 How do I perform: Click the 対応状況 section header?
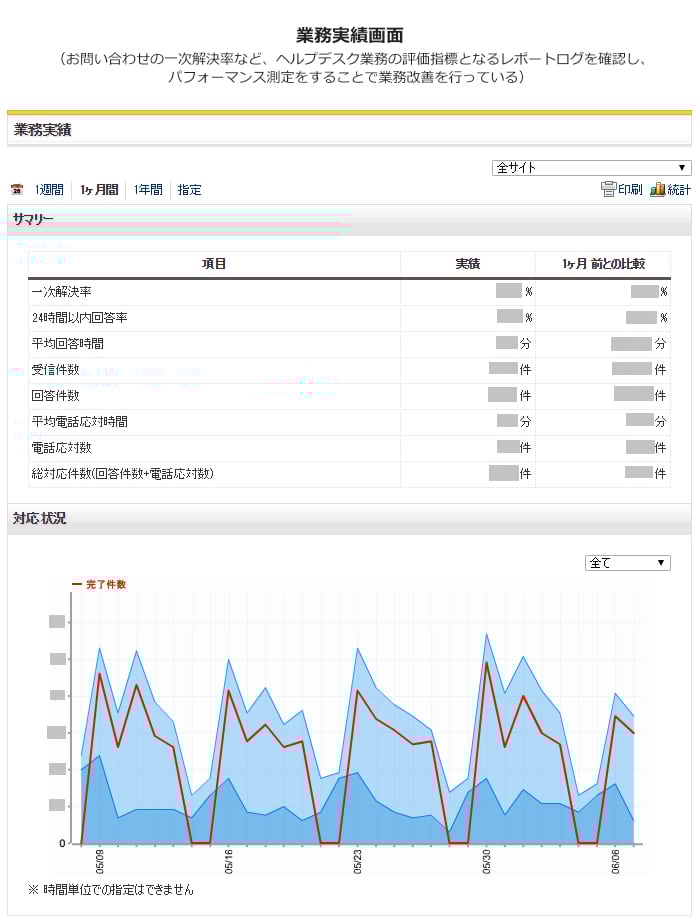[40, 519]
